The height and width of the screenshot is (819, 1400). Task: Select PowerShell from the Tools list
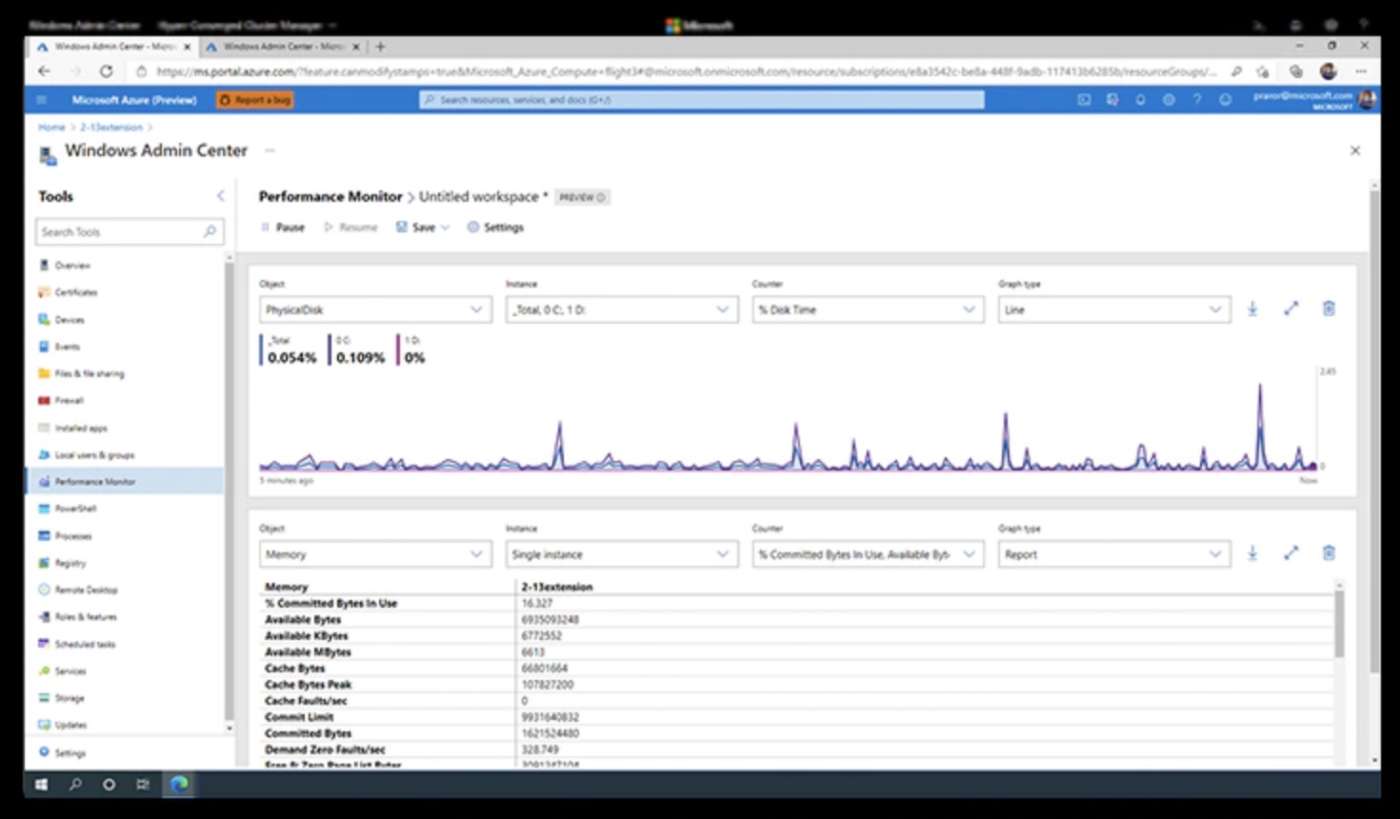point(75,509)
